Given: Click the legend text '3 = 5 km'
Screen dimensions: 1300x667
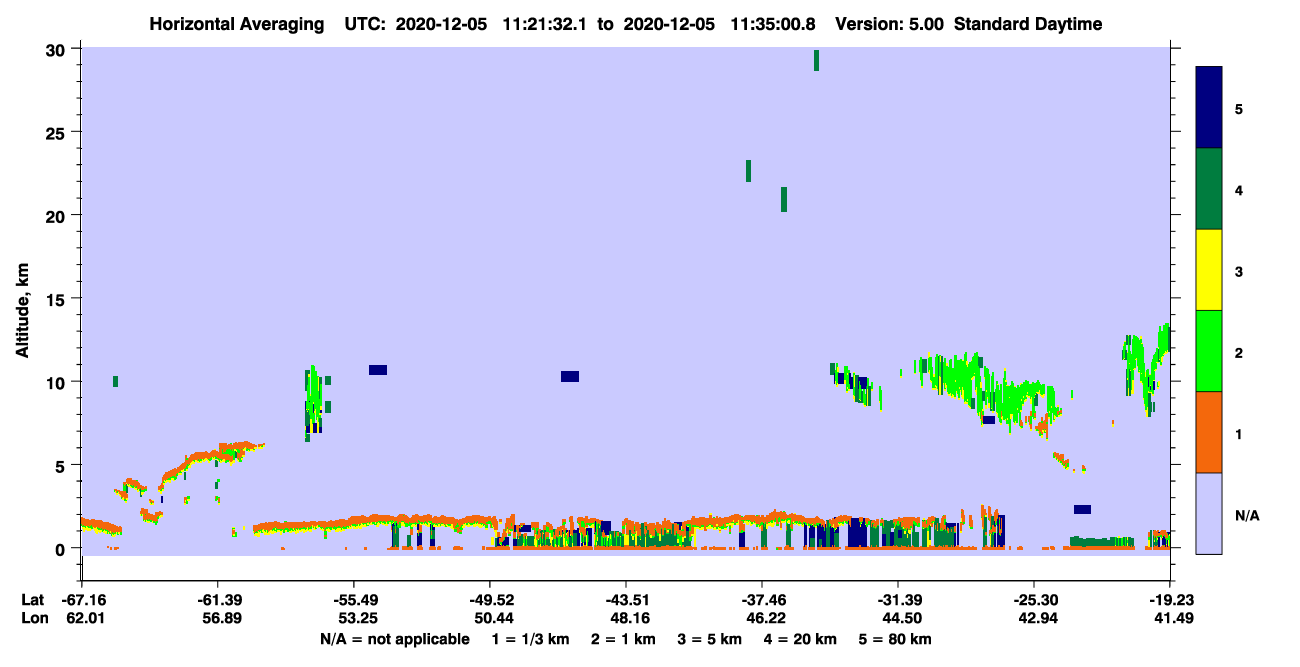Looking at the screenshot, I should 710,639.
